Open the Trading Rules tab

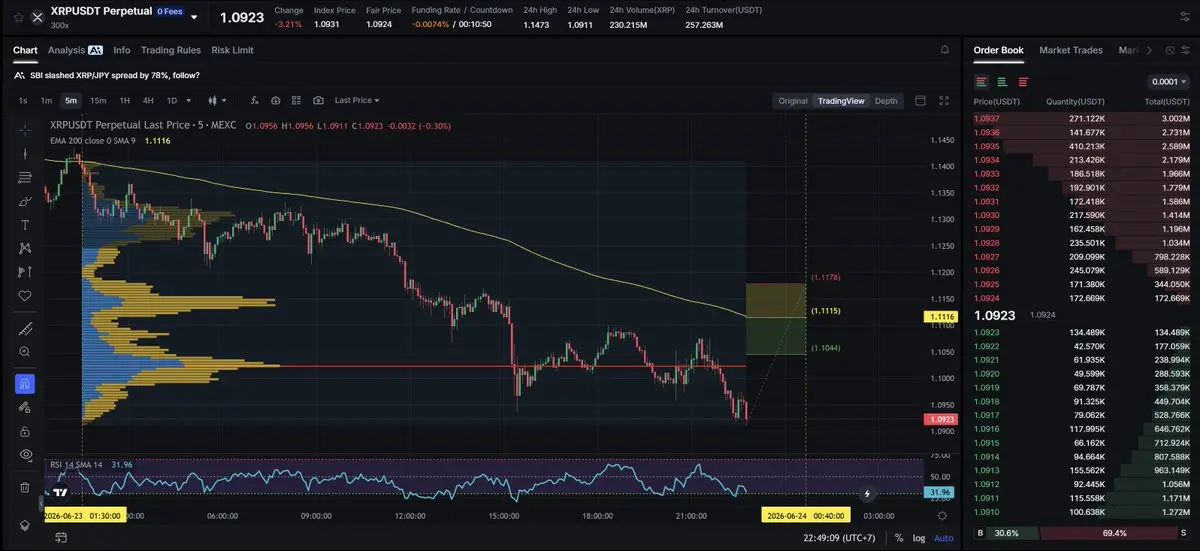tap(171, 50)
